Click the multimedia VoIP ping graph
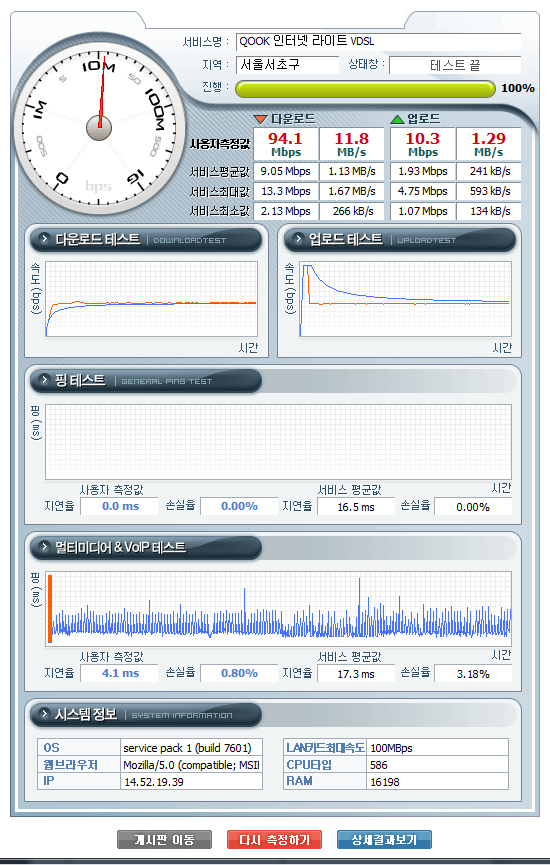The height and width of the screenshot is (865, 550). [278, 609]
